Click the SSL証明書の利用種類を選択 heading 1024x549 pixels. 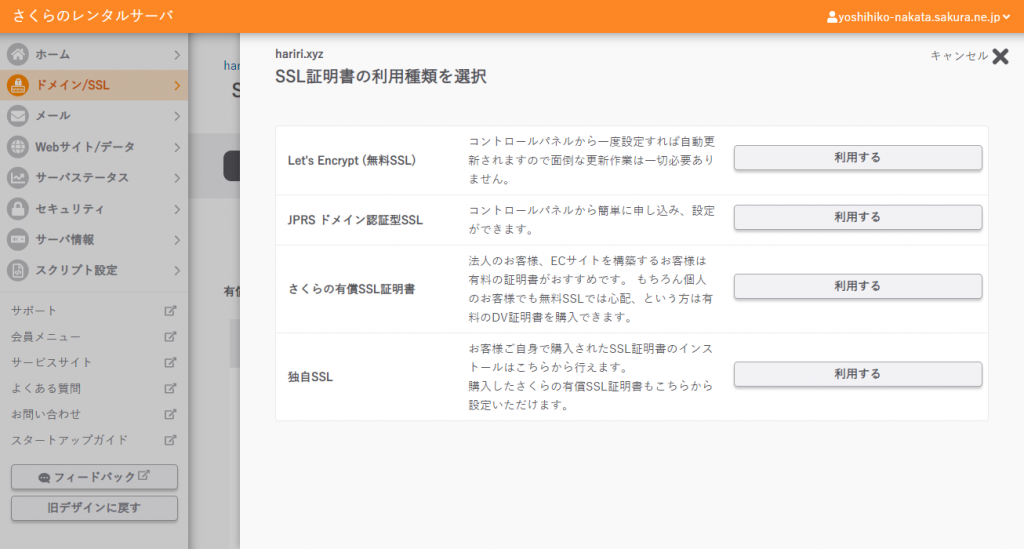pyautogui.click(x=381, y=76)
